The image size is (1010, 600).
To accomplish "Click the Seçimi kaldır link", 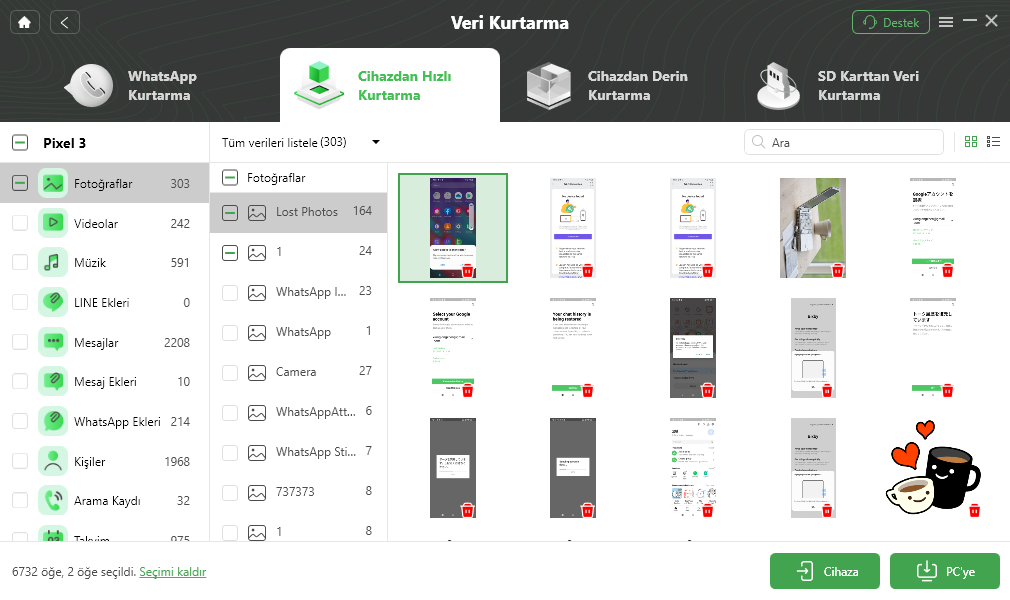I will point(173,572).
